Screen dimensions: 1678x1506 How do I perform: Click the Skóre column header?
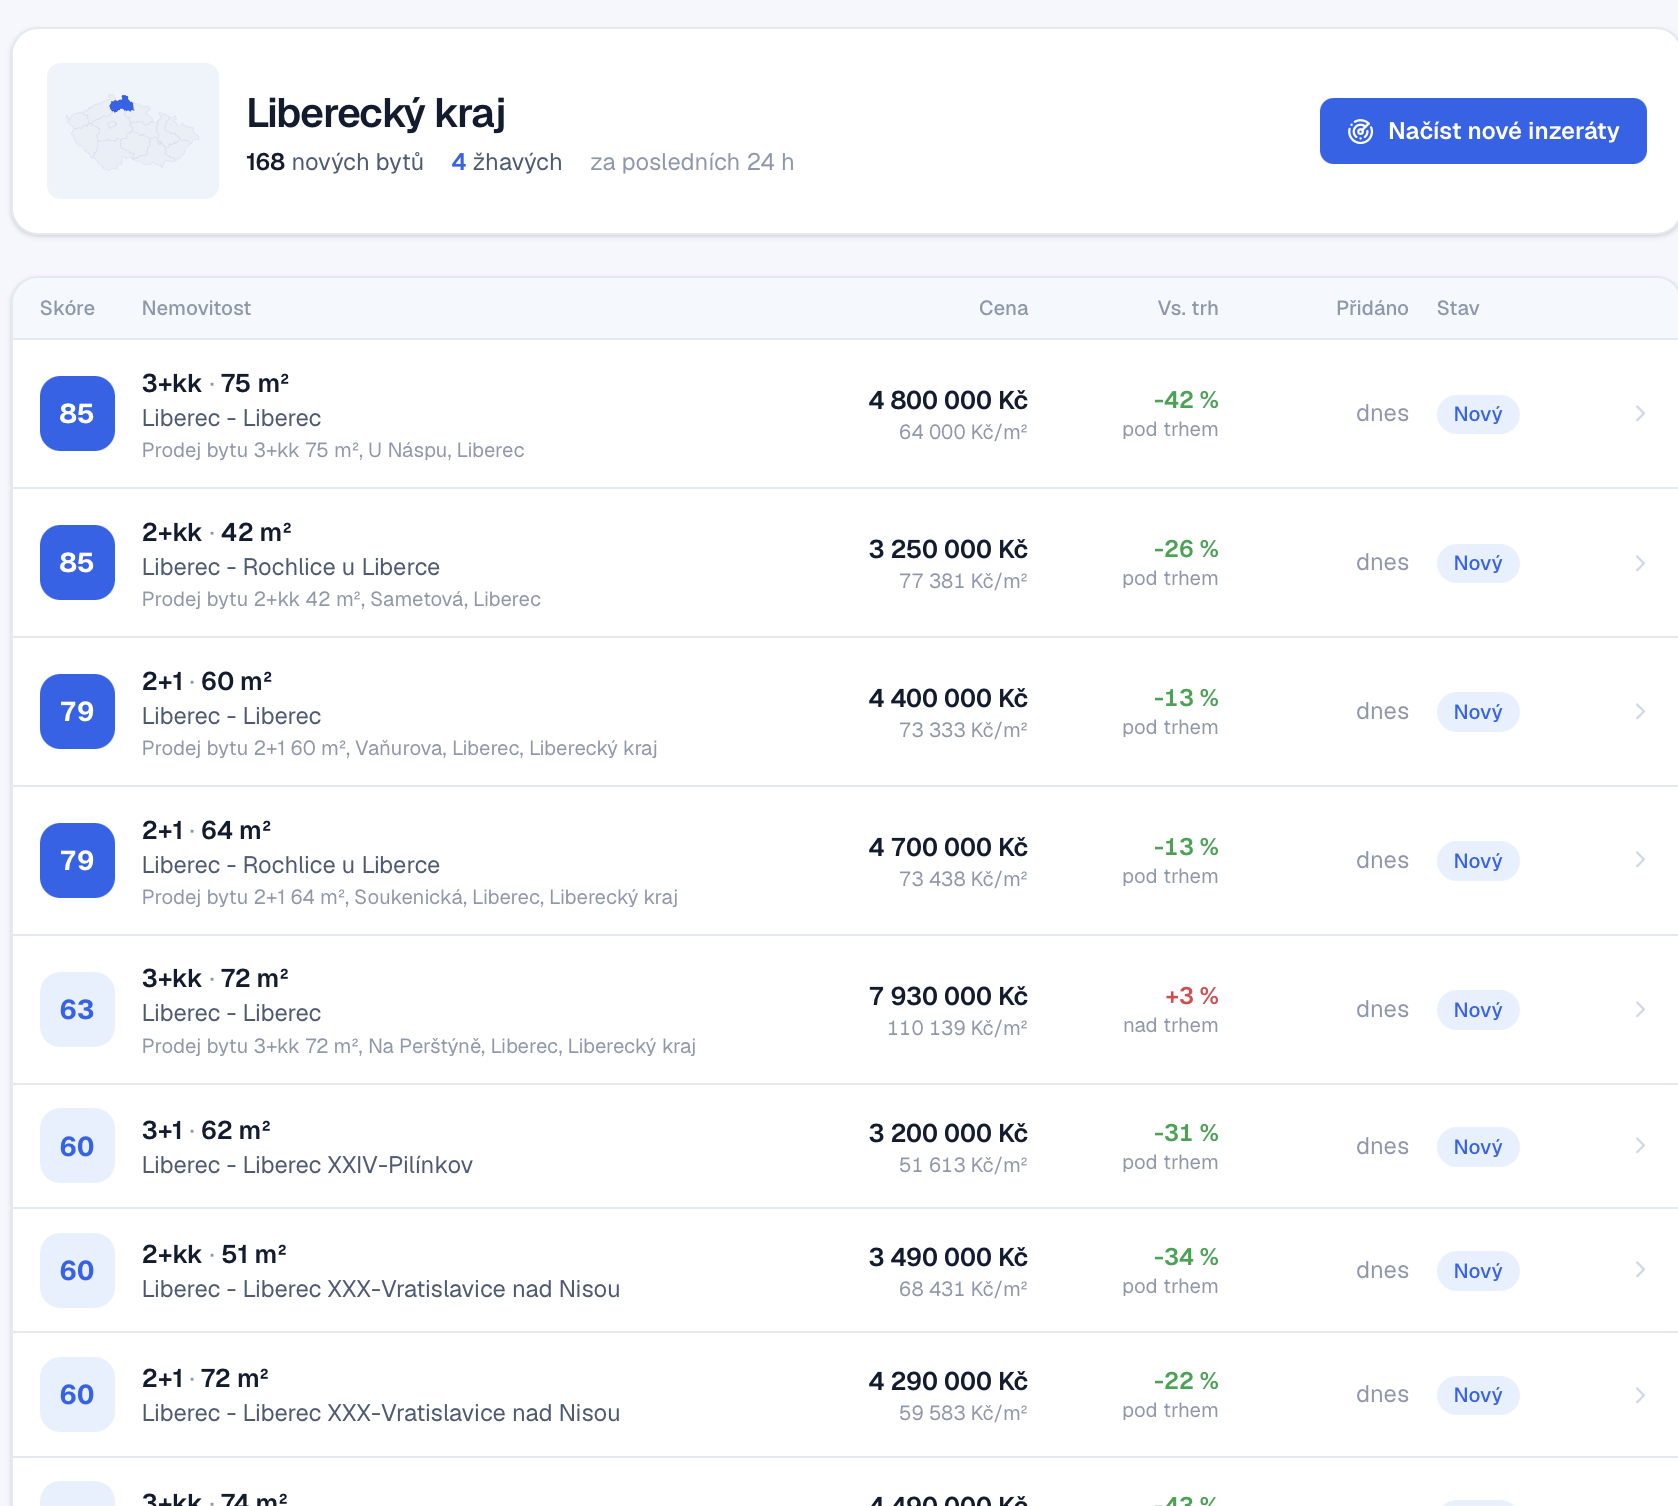tap(67, 308)
